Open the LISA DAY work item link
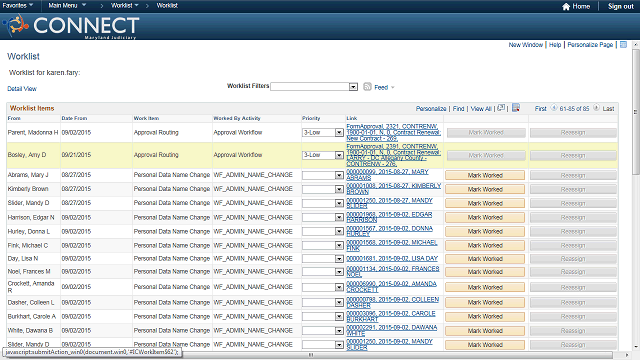The height and width of the screenshot is (360, 640). [392, 259]
